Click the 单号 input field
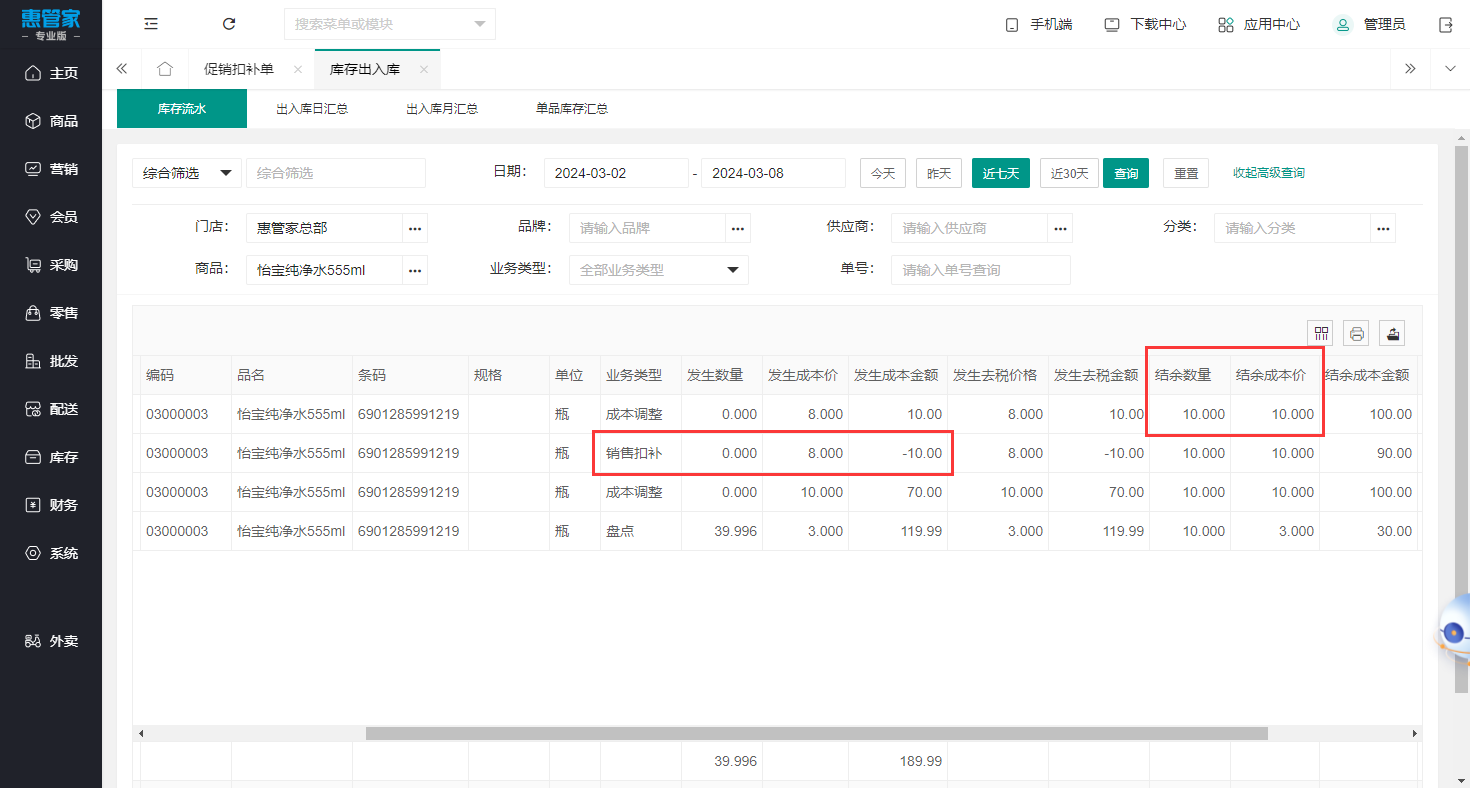 981,270
